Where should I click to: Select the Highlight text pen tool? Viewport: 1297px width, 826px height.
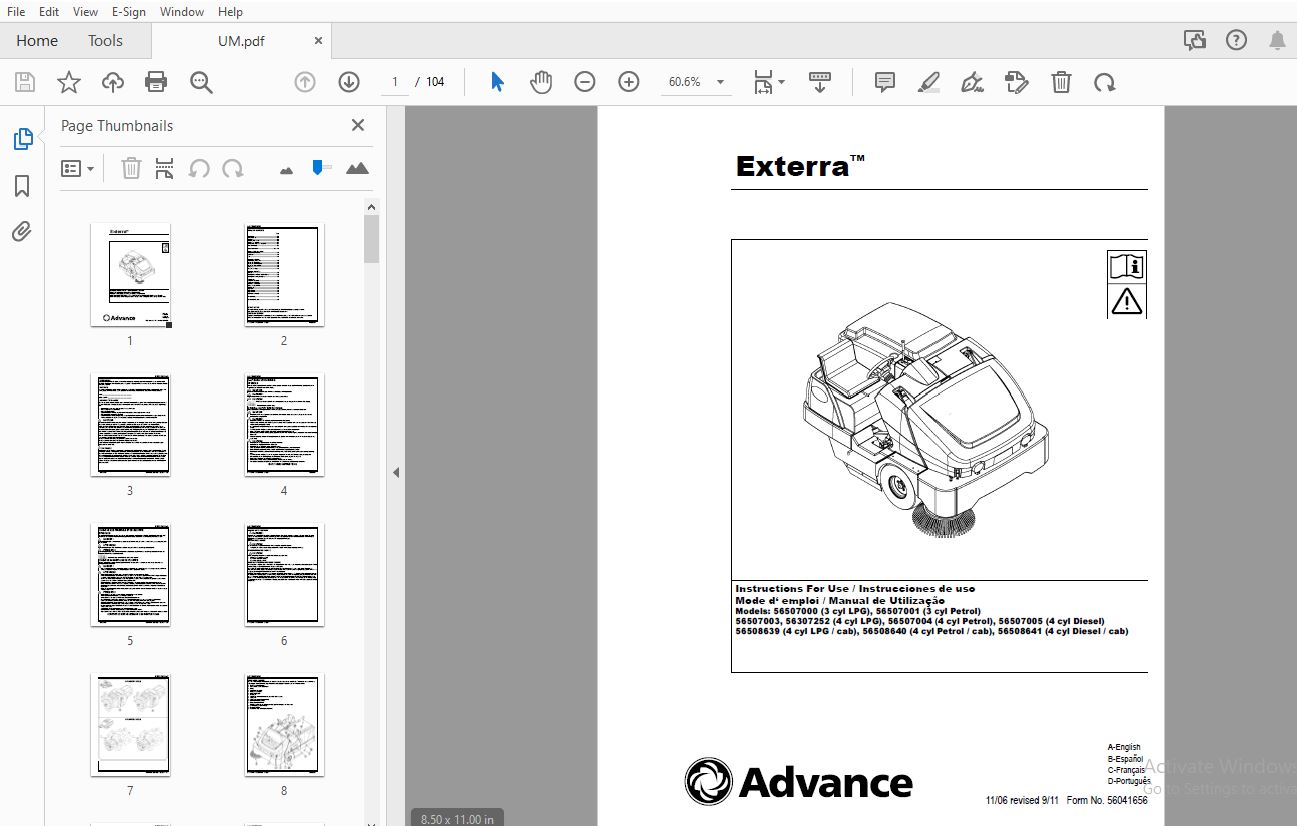click(929, 82)
